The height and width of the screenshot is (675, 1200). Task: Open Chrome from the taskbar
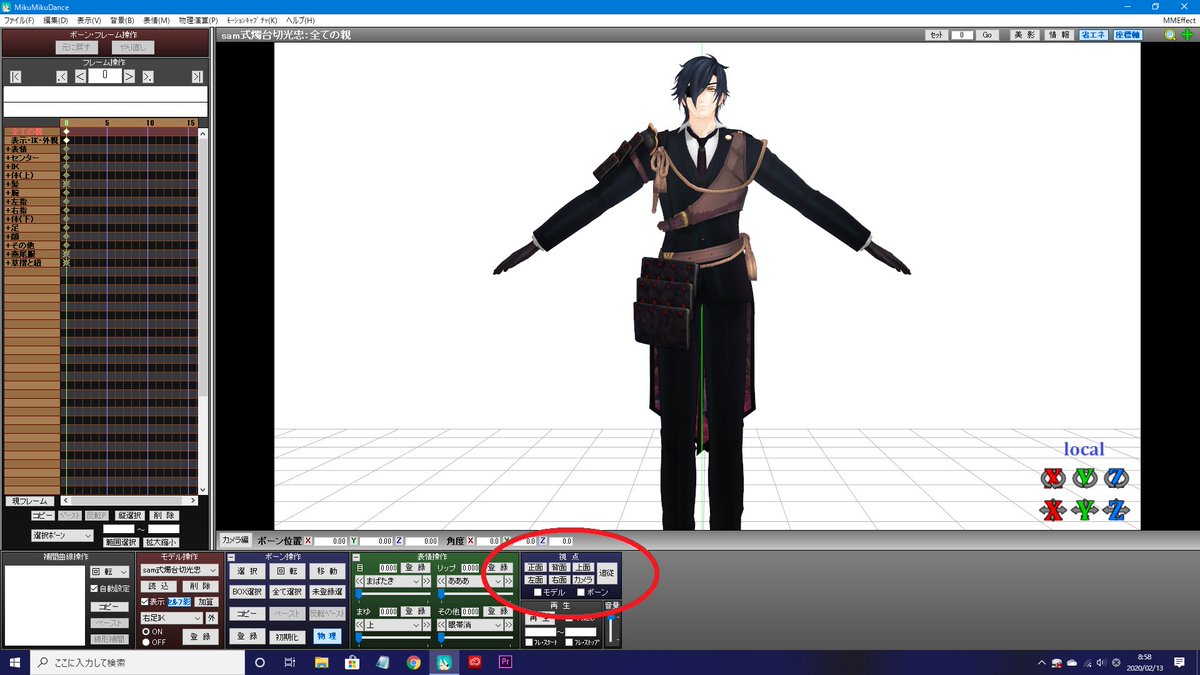(x=413, y=662)
